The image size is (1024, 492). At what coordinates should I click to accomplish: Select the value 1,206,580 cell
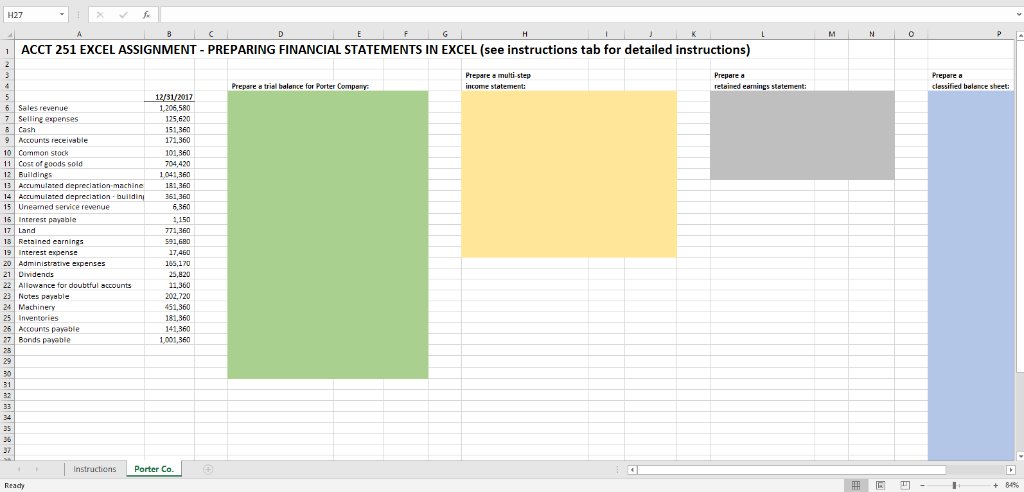click(x=169, y=108)
